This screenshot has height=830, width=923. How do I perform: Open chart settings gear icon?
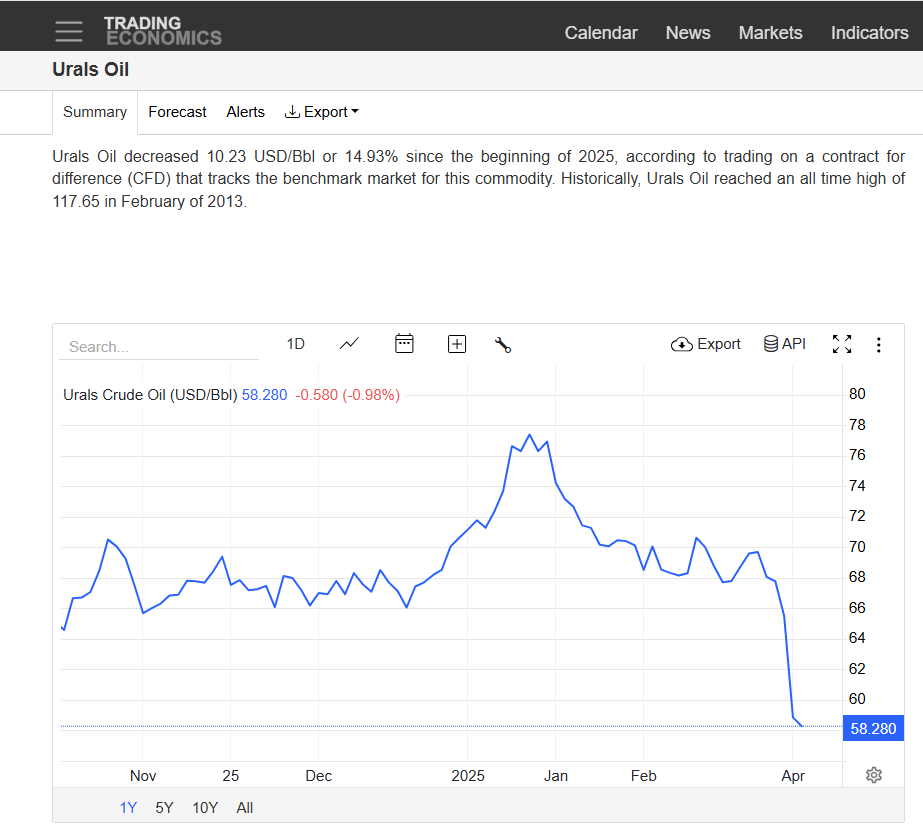874,775
